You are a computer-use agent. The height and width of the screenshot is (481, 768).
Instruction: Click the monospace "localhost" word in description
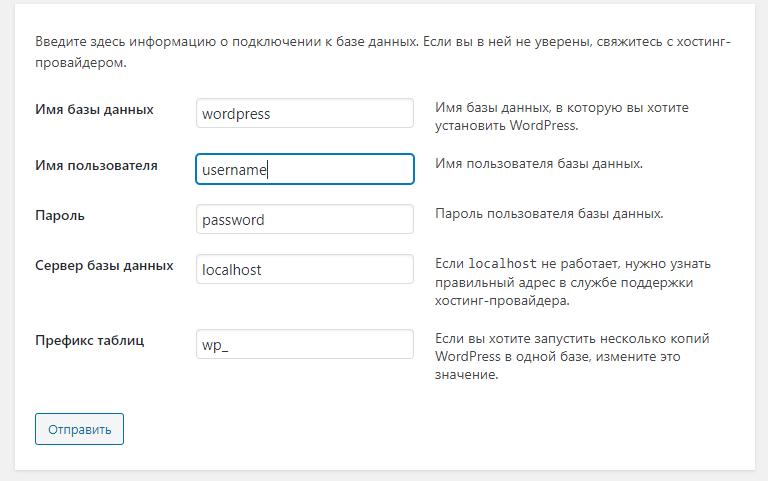click(504, 264)
